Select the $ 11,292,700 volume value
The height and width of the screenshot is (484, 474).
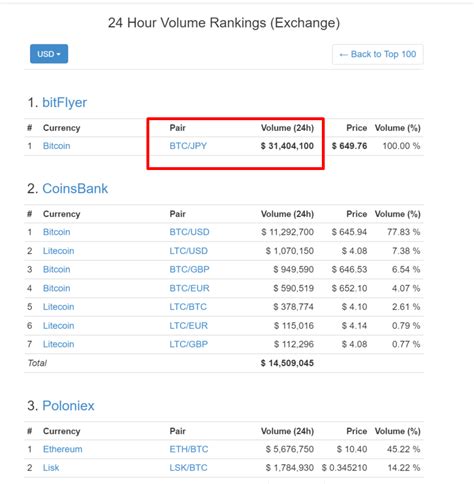click(x=287, y=232)
